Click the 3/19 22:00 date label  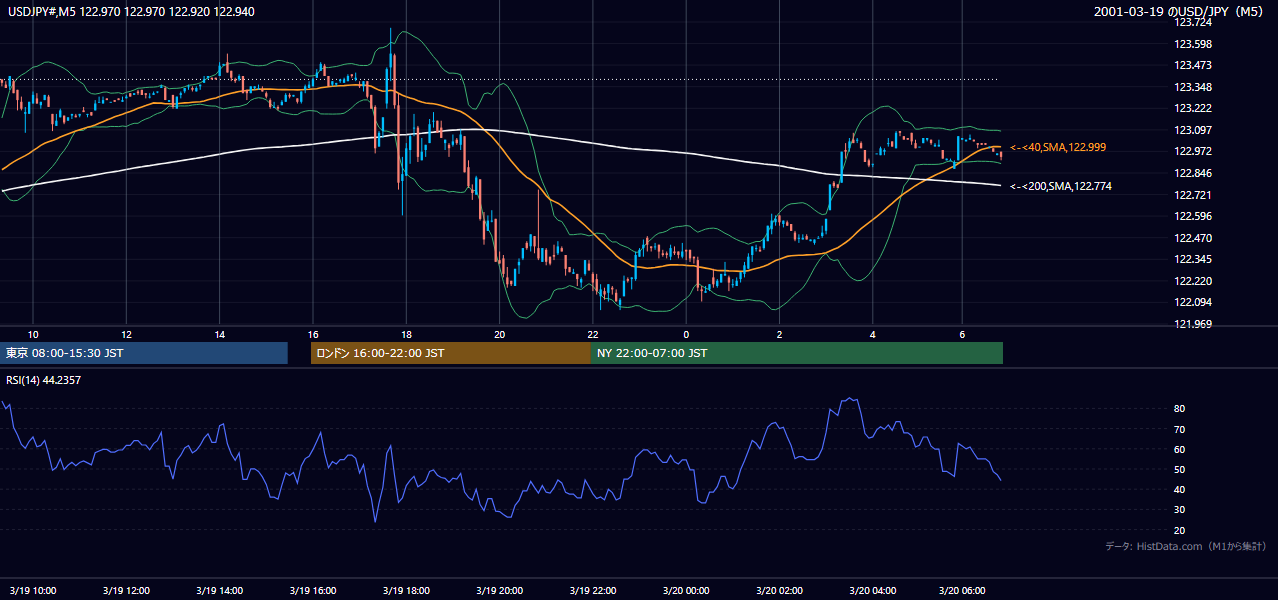(592, 591)
